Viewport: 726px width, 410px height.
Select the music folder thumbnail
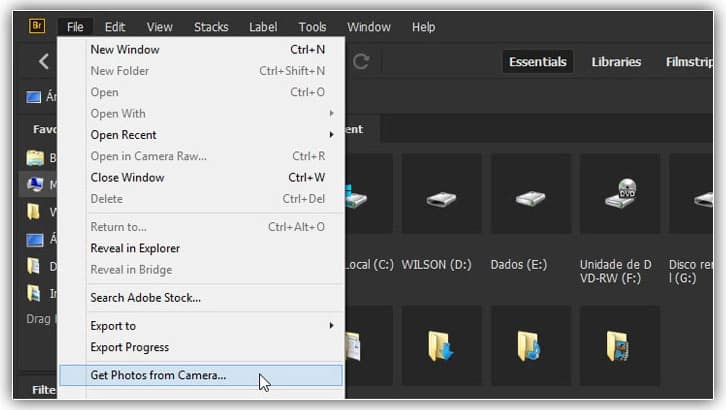click(529, 346)
